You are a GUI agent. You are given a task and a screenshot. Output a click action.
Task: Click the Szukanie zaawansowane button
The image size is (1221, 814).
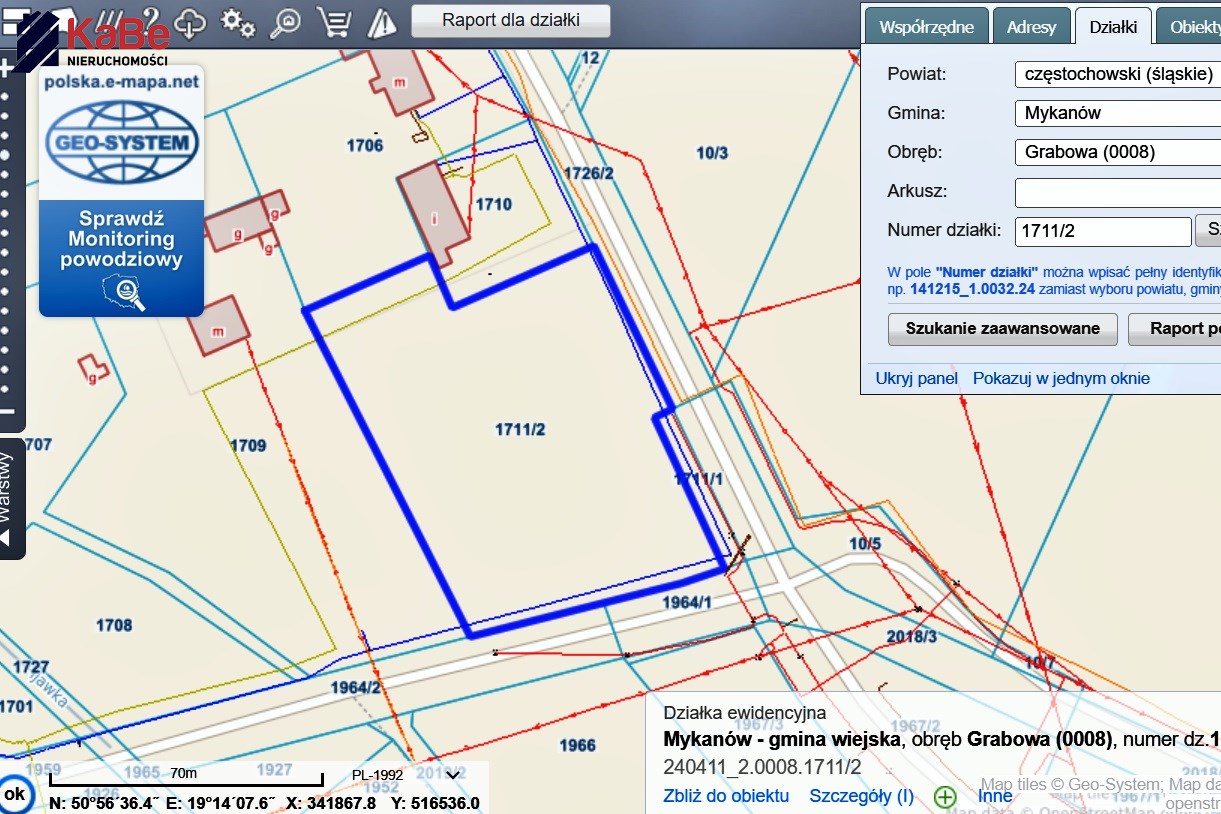click(x=1002, y=328)
